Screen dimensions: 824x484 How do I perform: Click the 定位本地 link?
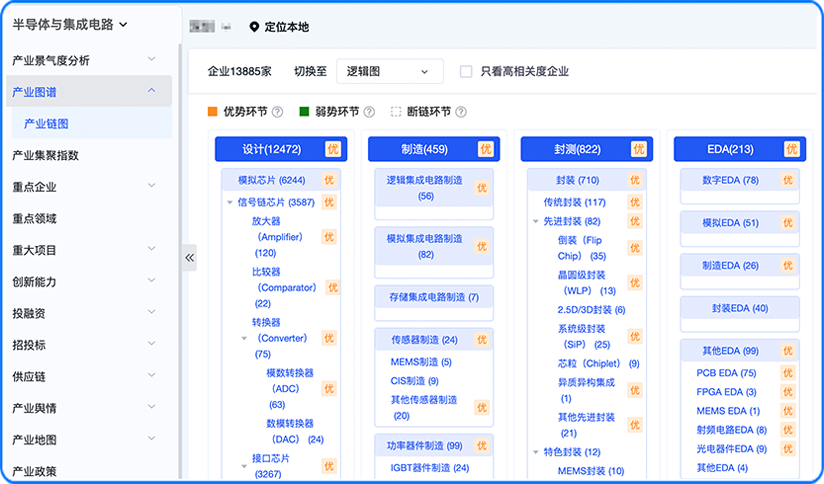tap(286, 27)
